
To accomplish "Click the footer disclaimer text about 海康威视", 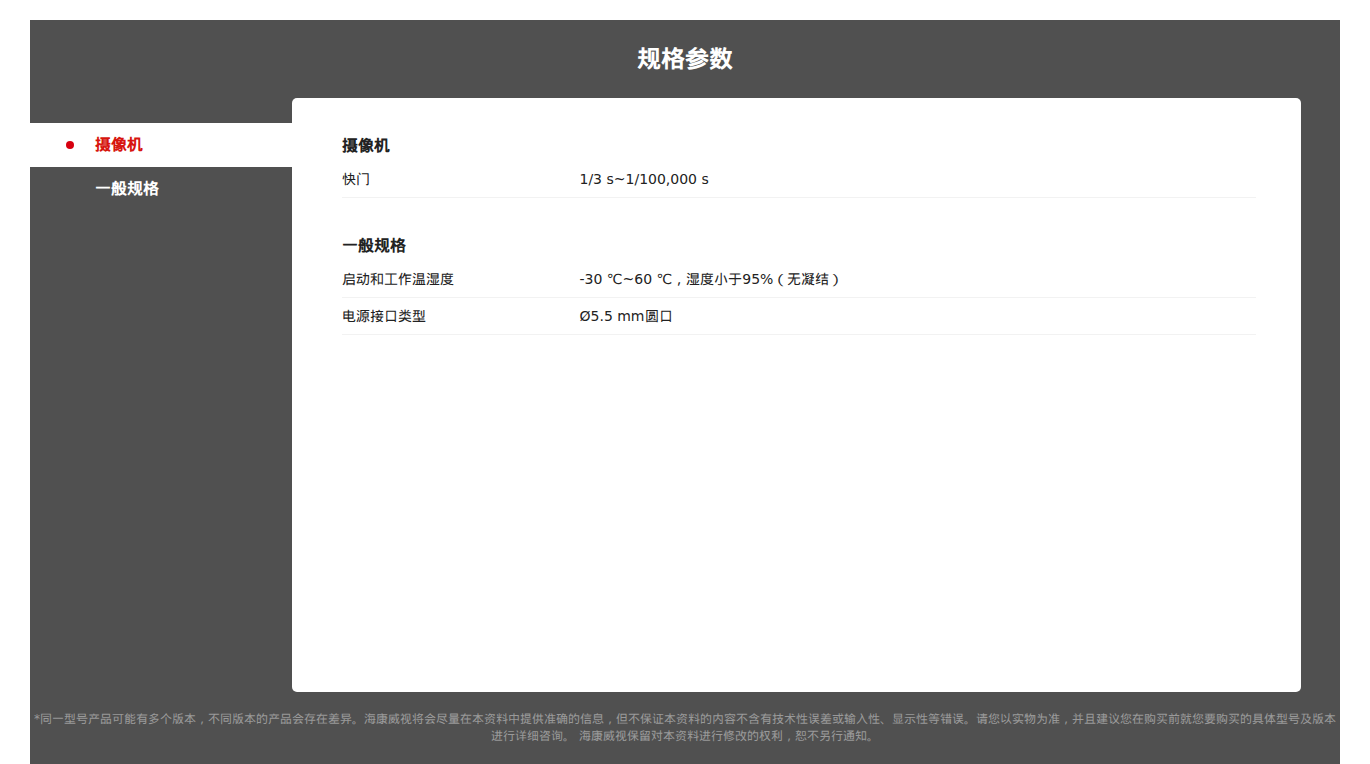I will (x=685, y=727).
